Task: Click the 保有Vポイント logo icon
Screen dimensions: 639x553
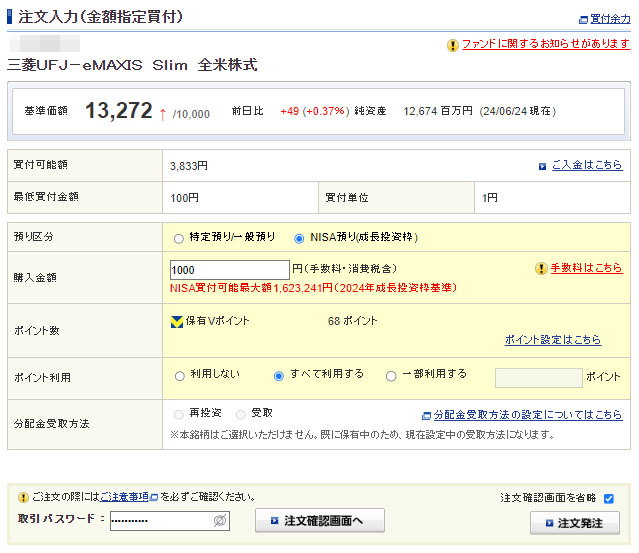Action: coord(177,321)
